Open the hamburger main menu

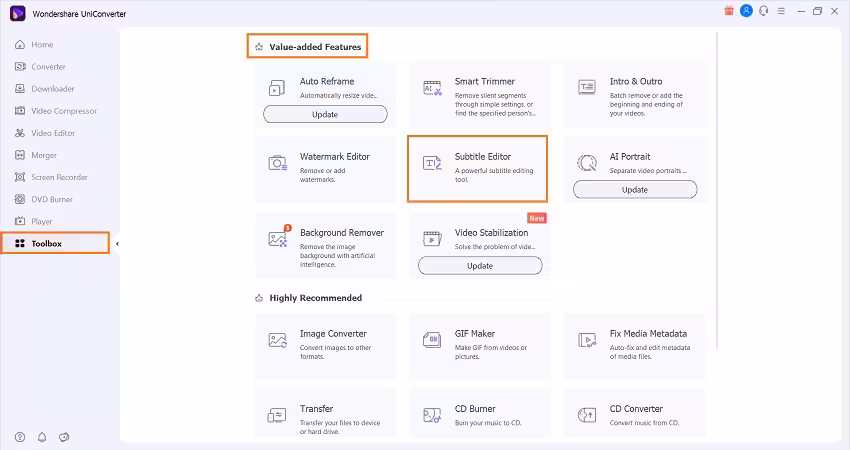tap(780, 11)
